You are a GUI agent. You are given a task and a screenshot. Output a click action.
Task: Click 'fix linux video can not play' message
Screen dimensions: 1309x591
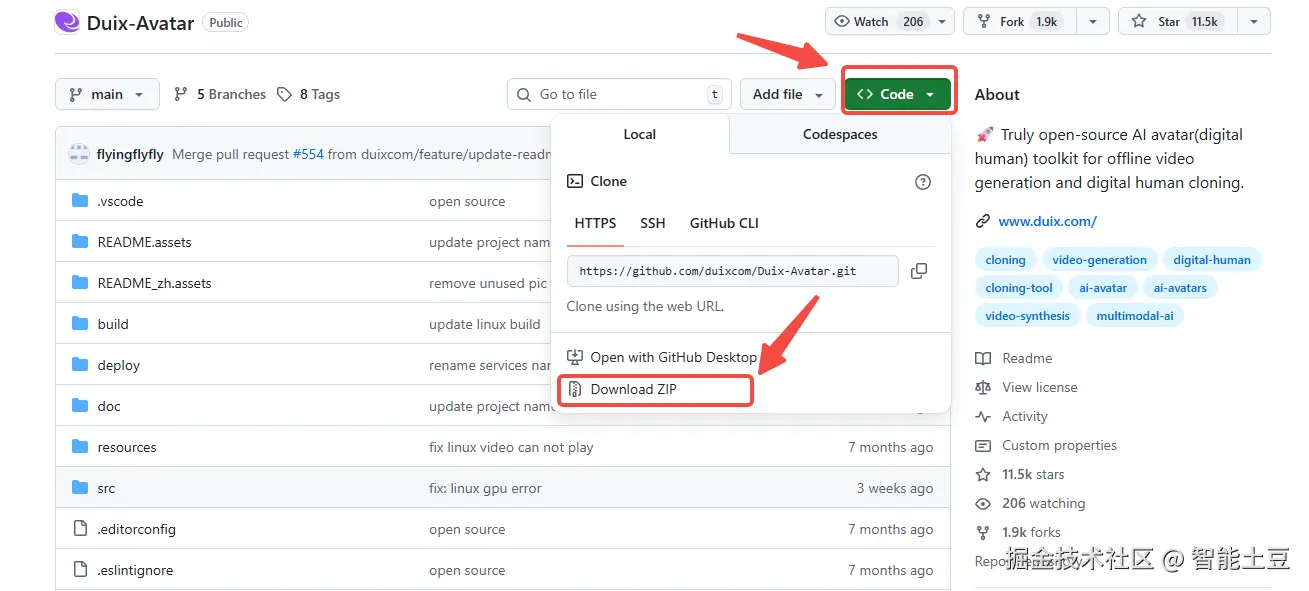pos(511,447)
